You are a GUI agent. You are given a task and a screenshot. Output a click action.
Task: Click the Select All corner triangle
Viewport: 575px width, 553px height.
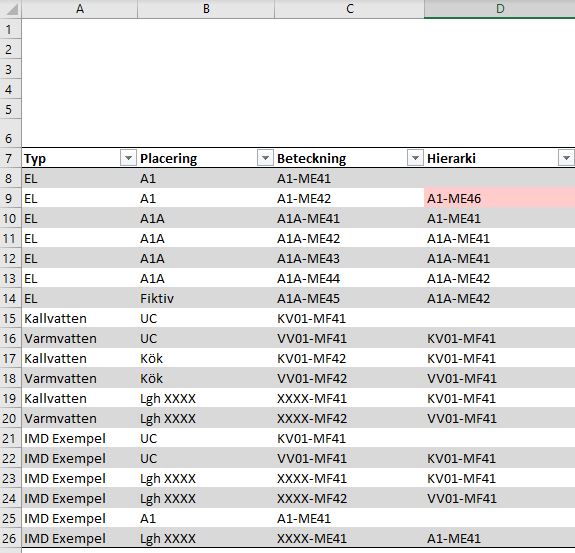[x=11, y=9]
